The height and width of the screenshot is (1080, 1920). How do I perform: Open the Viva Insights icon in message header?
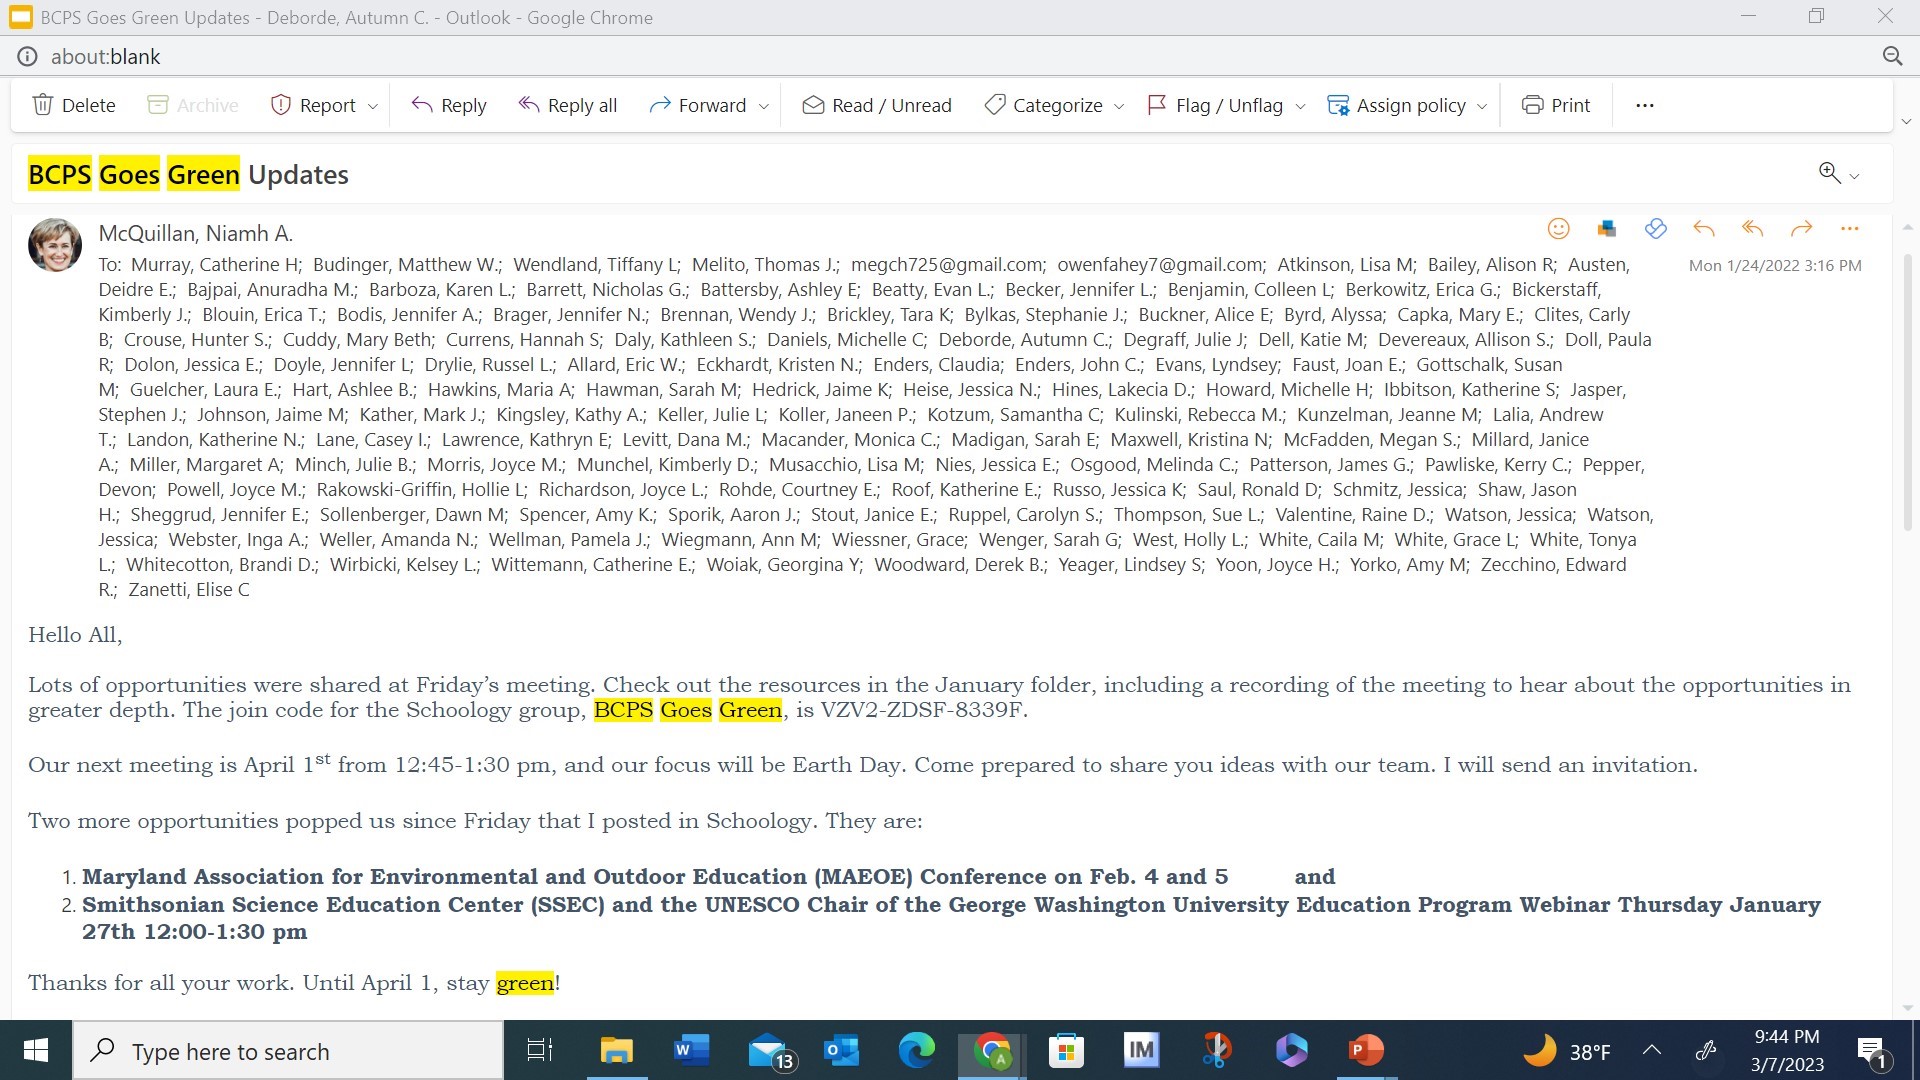click(x=1656, y=229)
